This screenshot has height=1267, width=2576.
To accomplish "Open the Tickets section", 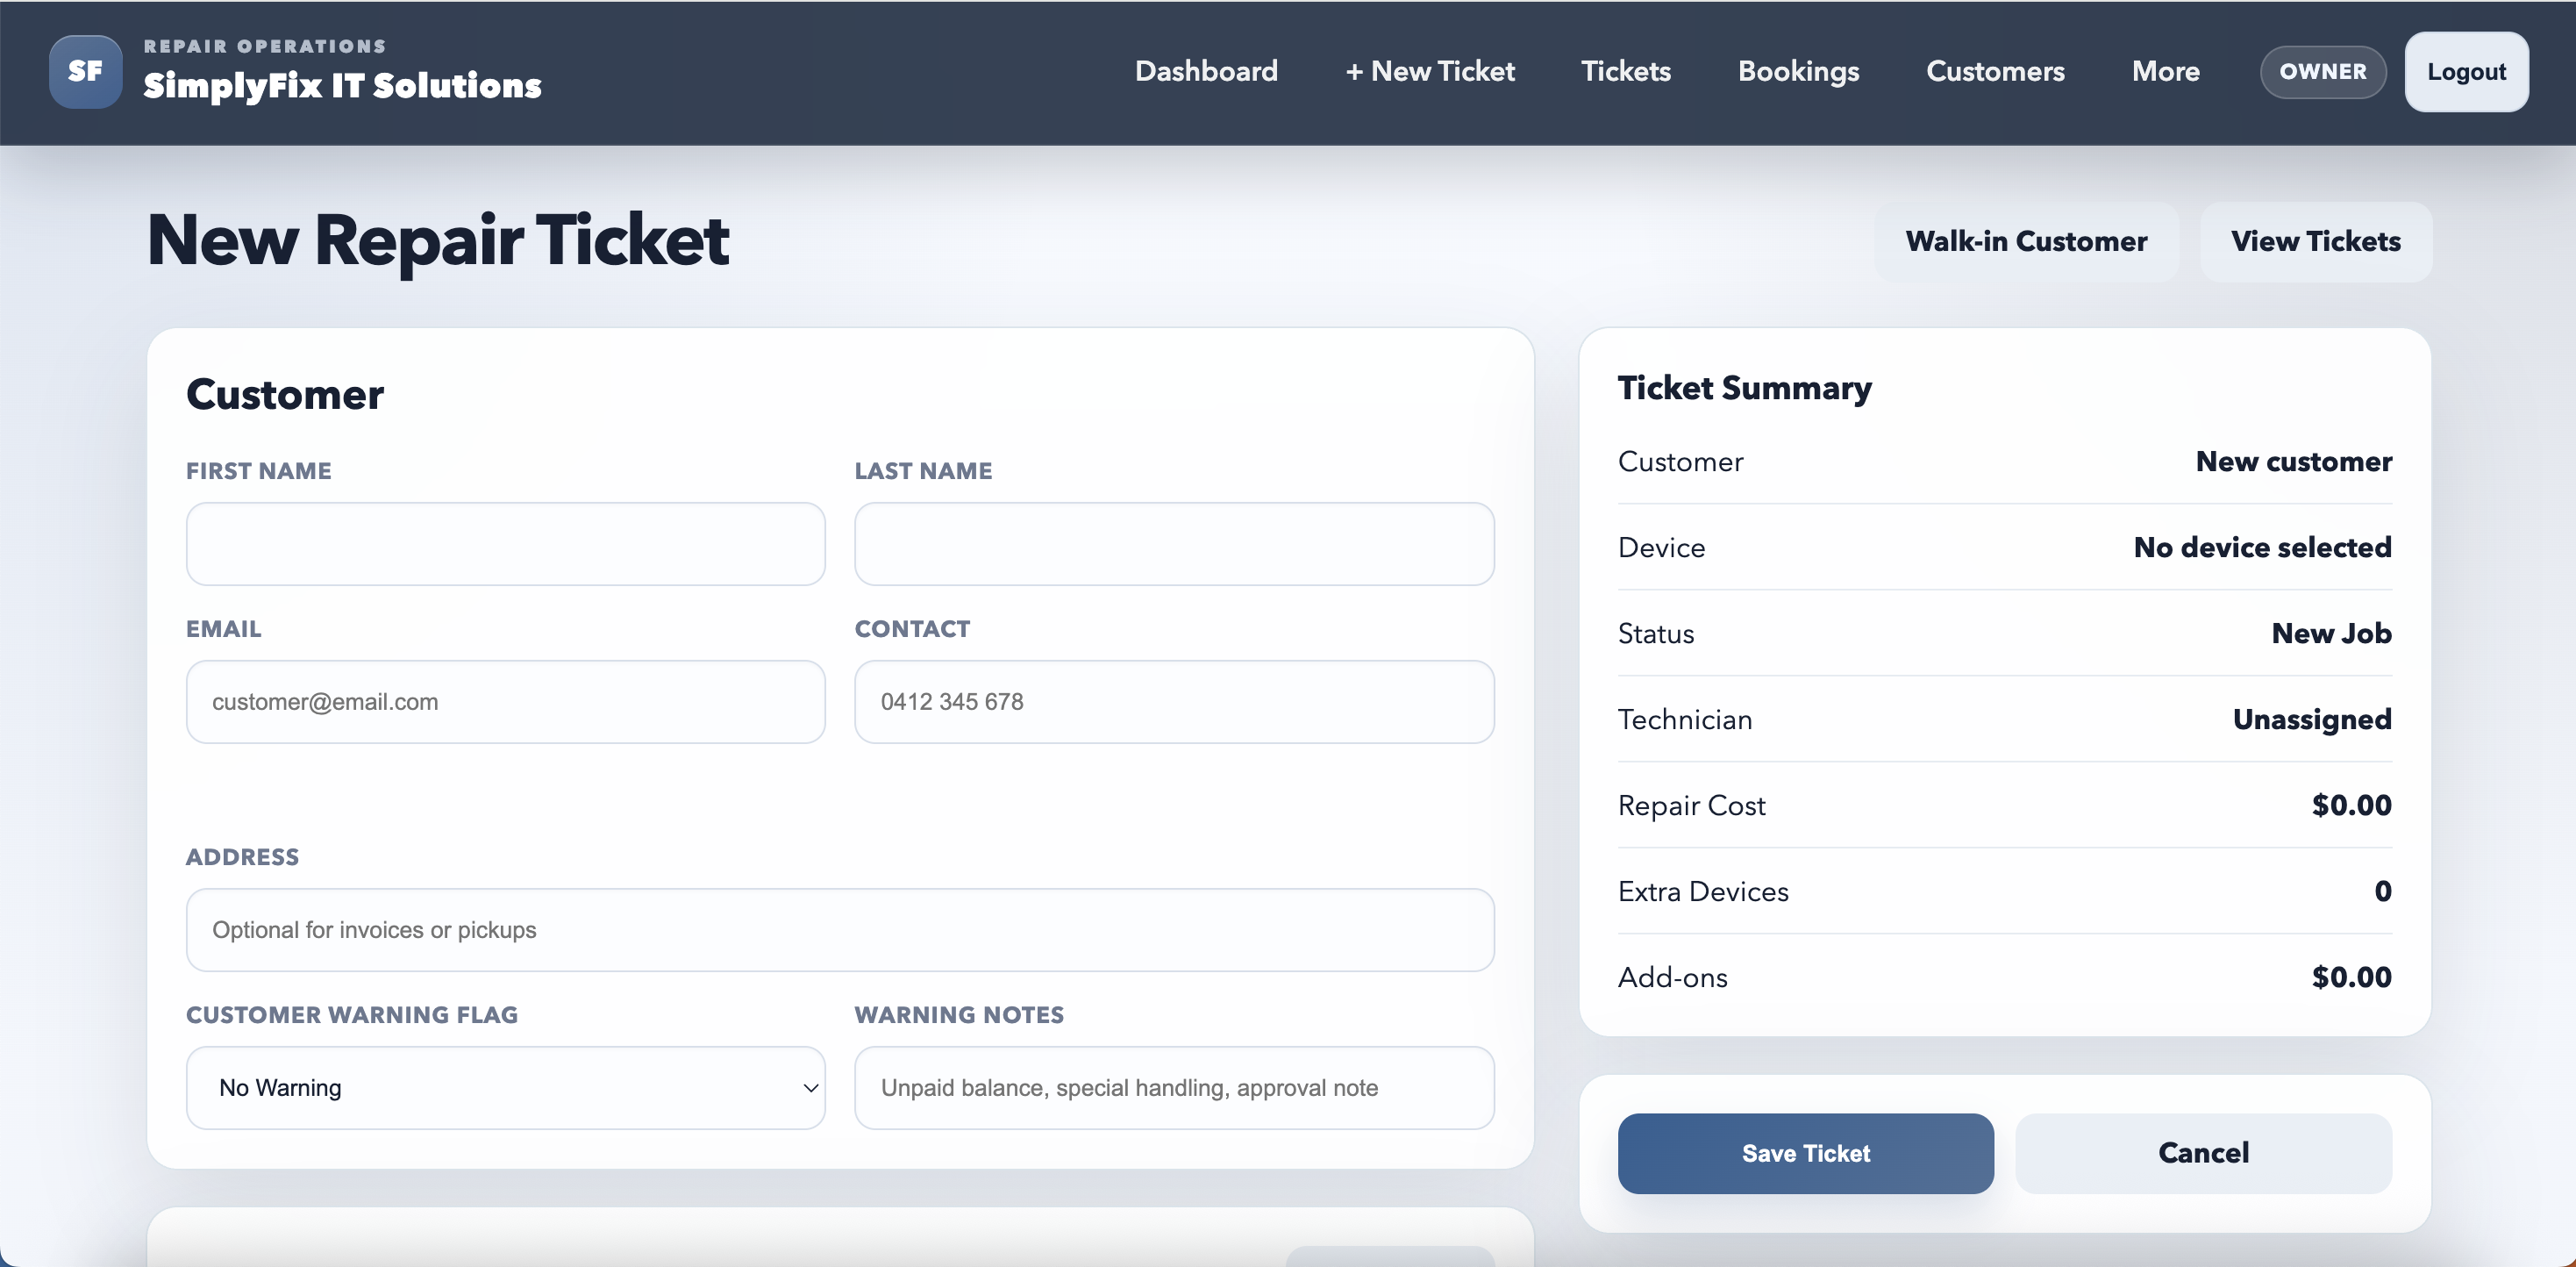I will coord(1625,71).
